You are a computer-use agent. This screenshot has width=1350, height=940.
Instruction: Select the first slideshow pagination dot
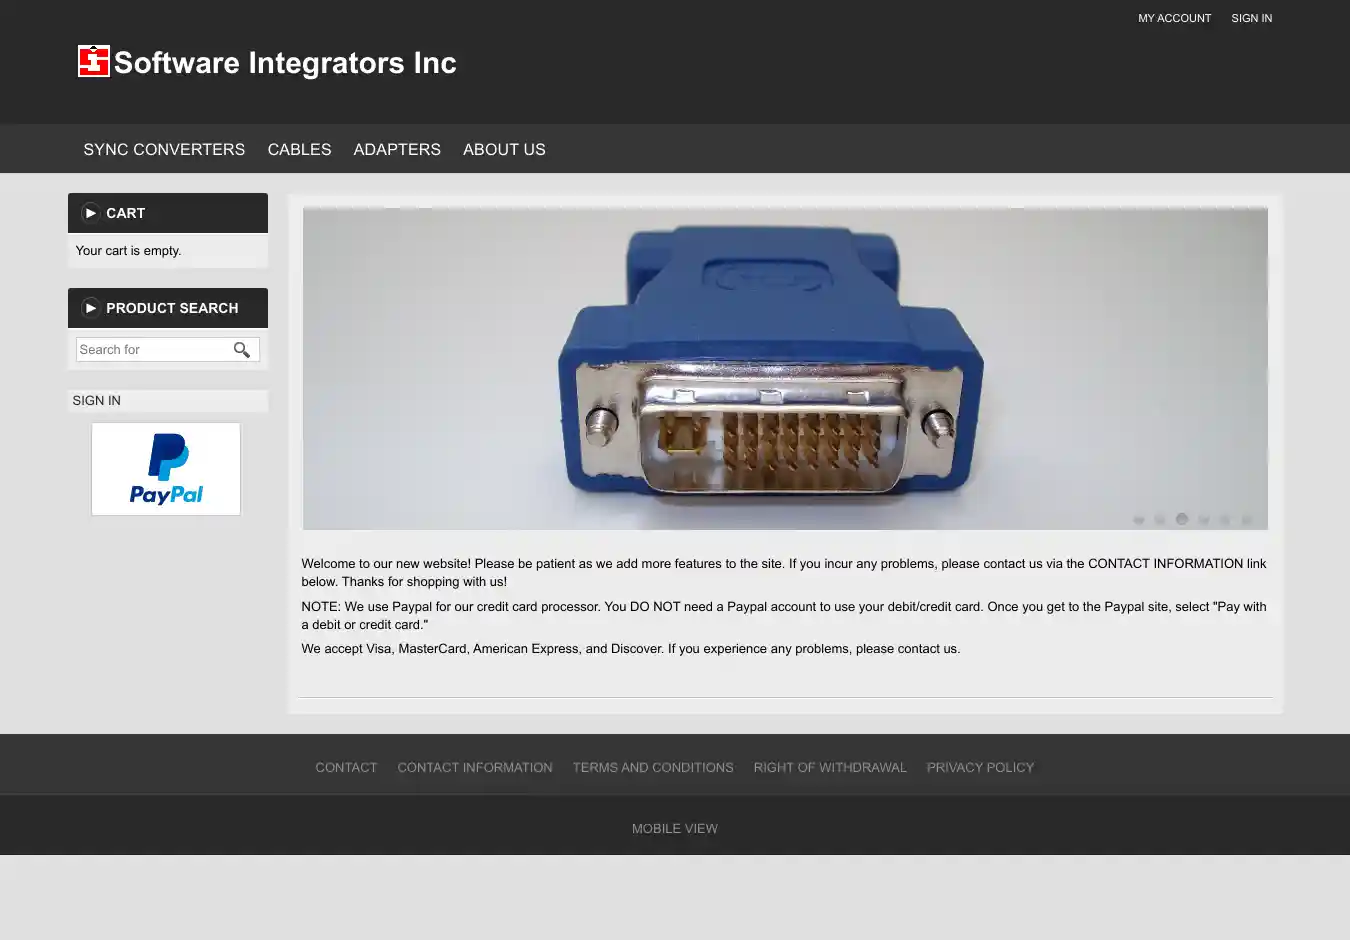click(1138, 519)
